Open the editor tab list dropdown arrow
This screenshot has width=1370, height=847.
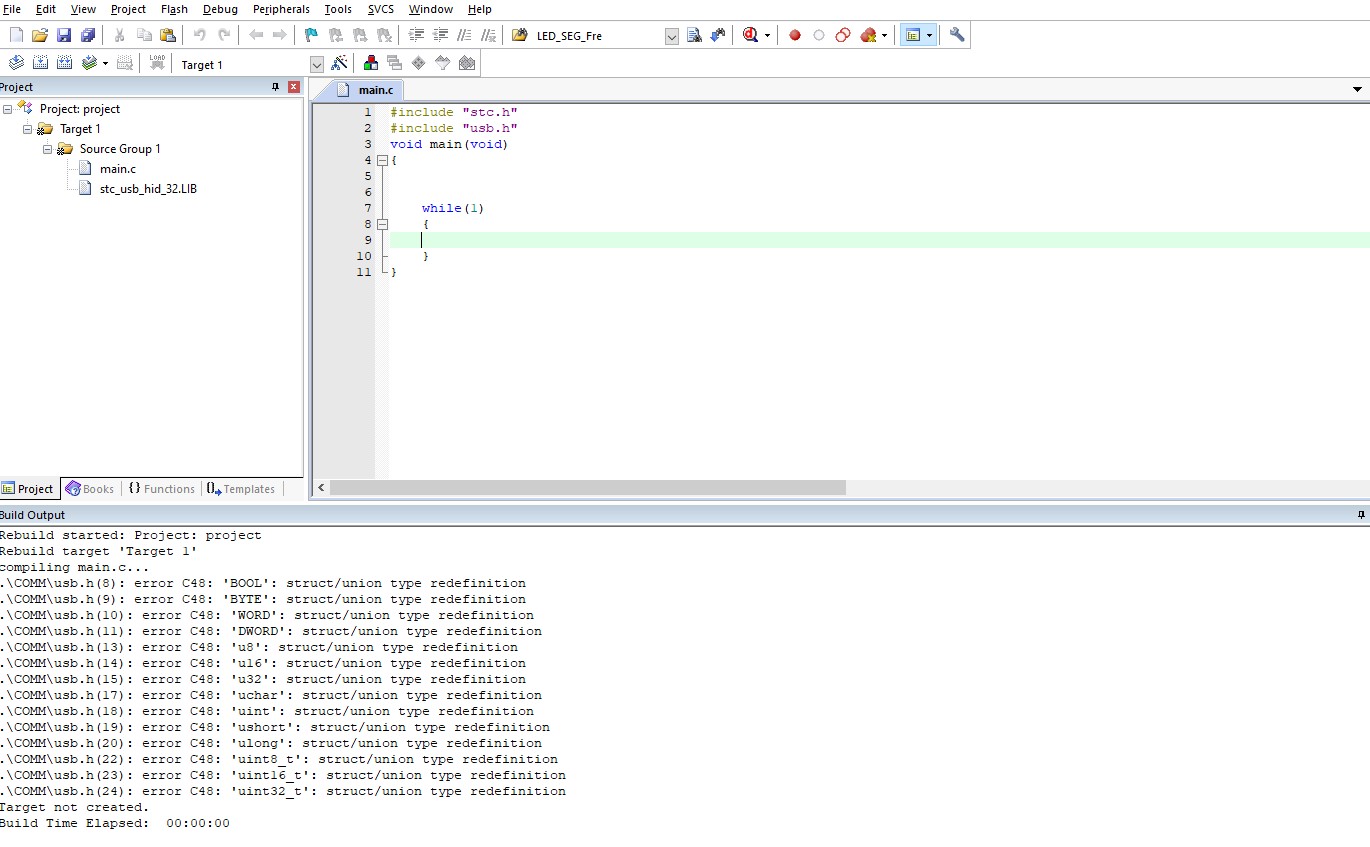tap(1358, 90)
